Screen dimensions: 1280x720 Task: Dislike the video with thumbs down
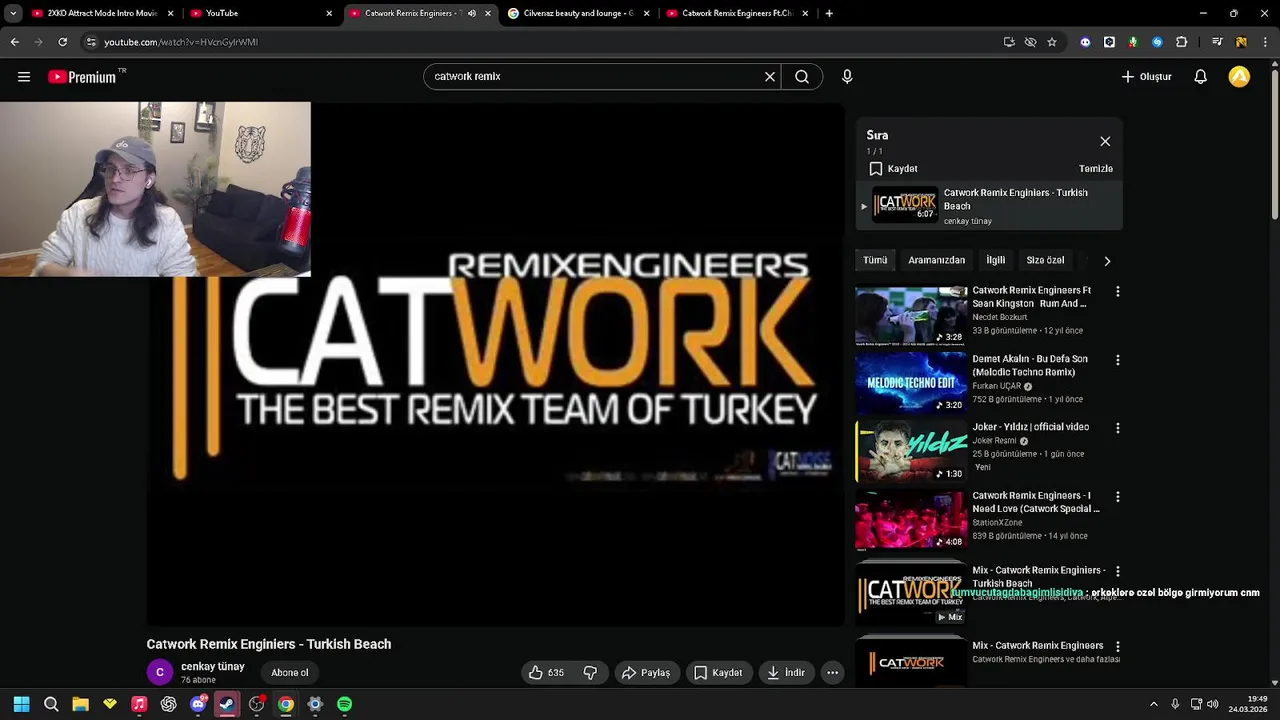pyautogui.click(x=590, y=673)
